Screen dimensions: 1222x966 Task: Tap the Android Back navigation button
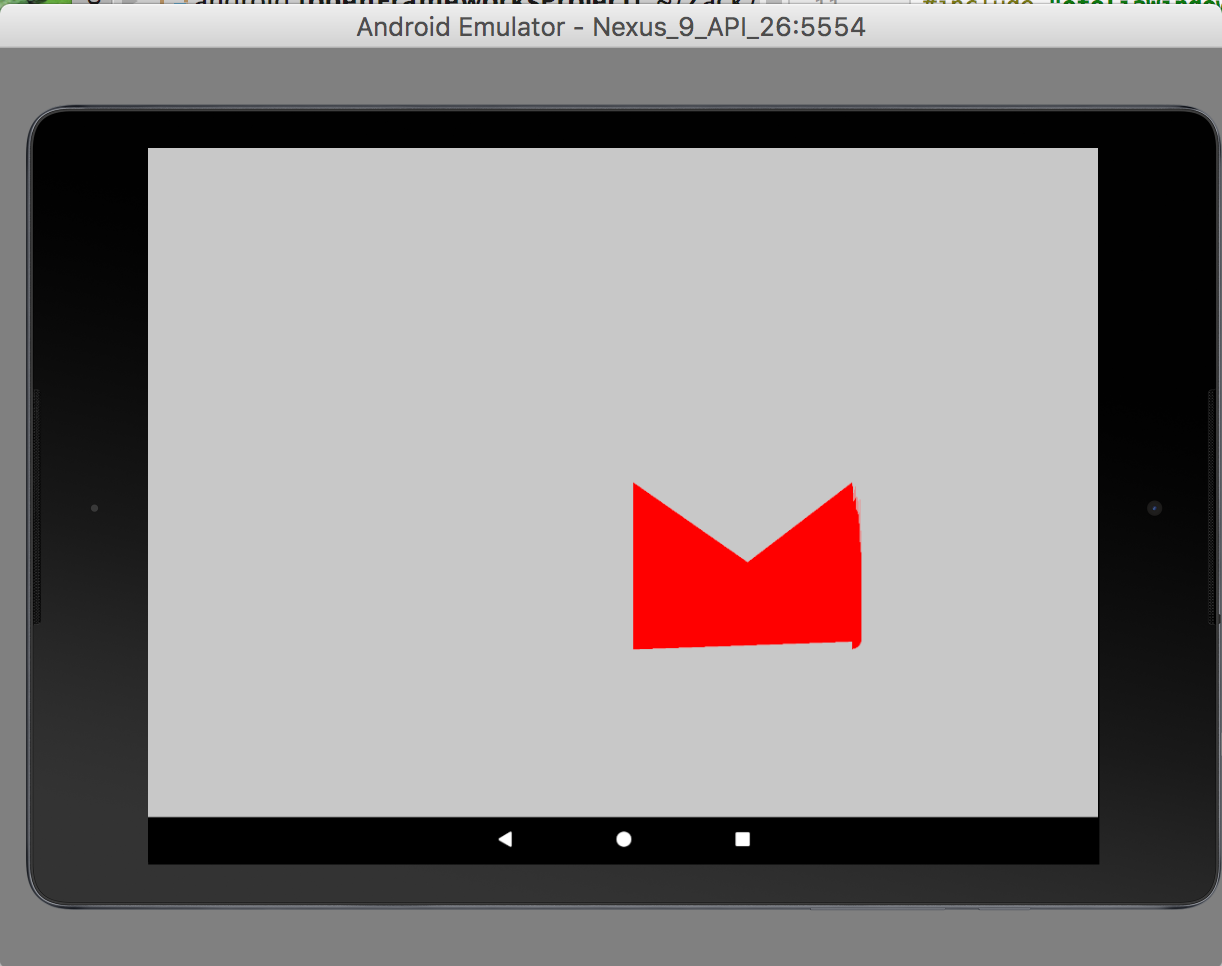pos(505,839)
